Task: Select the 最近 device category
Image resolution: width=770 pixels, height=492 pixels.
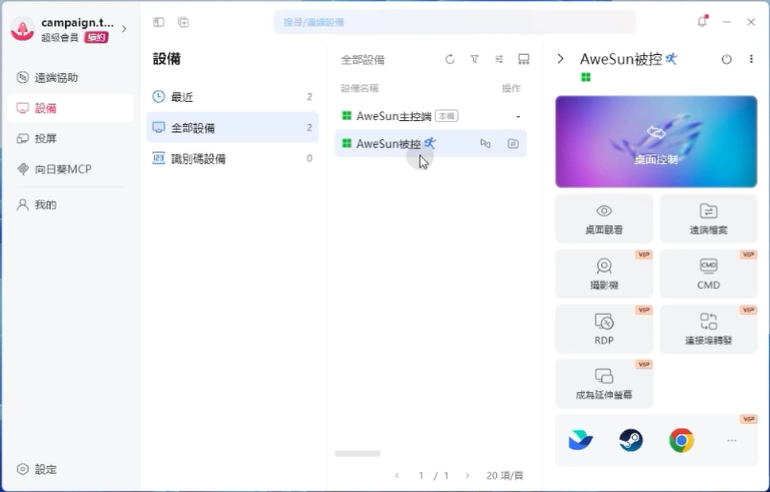Action: pyautogui.click(x=232, y=97)
